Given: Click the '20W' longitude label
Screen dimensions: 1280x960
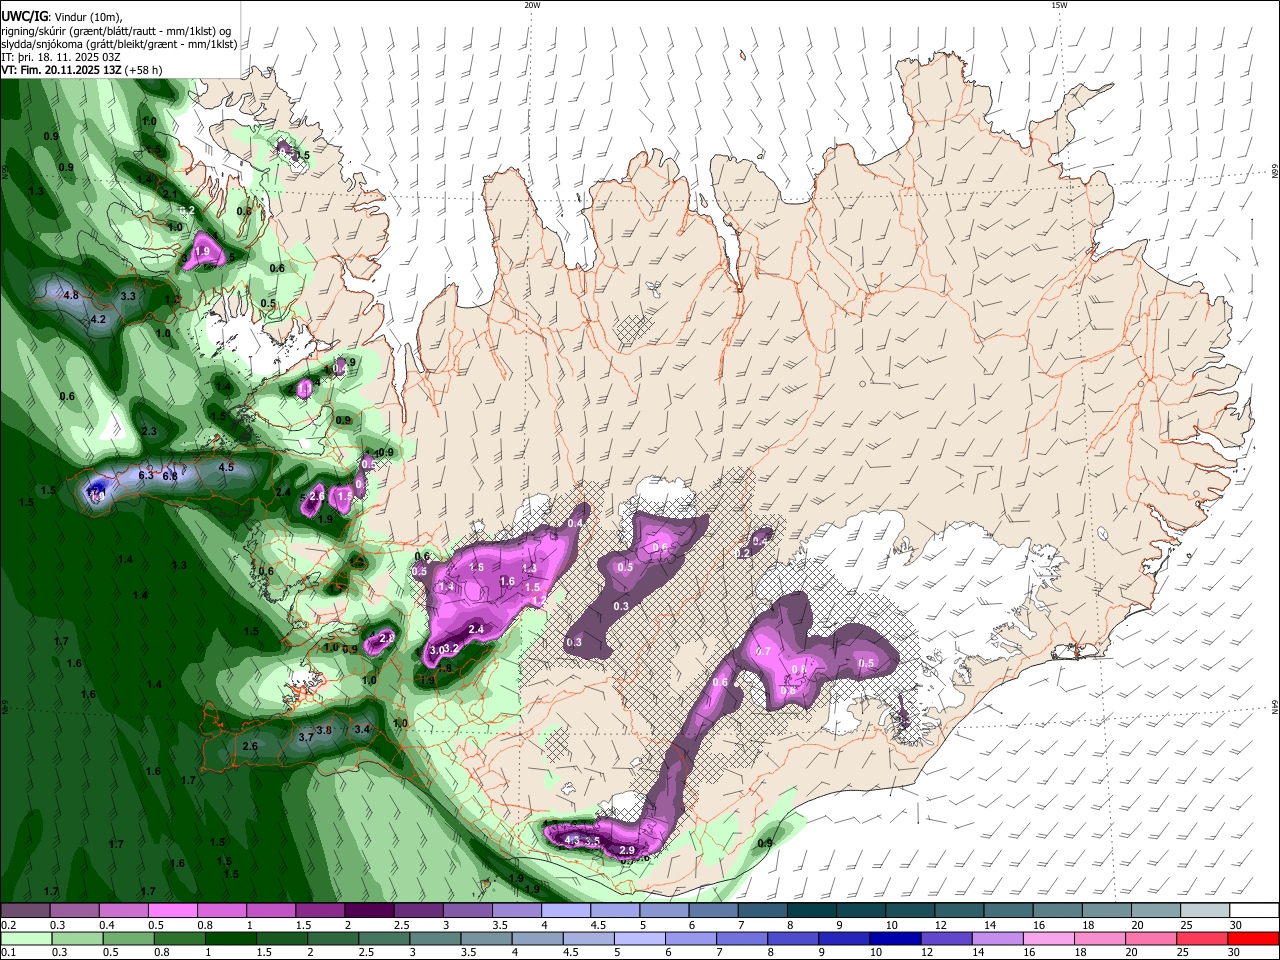Looking at the screenshot, I should pos(532,5).
